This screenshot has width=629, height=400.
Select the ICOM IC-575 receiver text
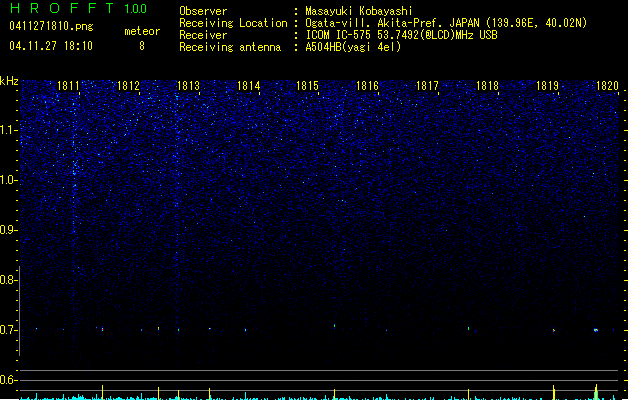tap(339, 35)
